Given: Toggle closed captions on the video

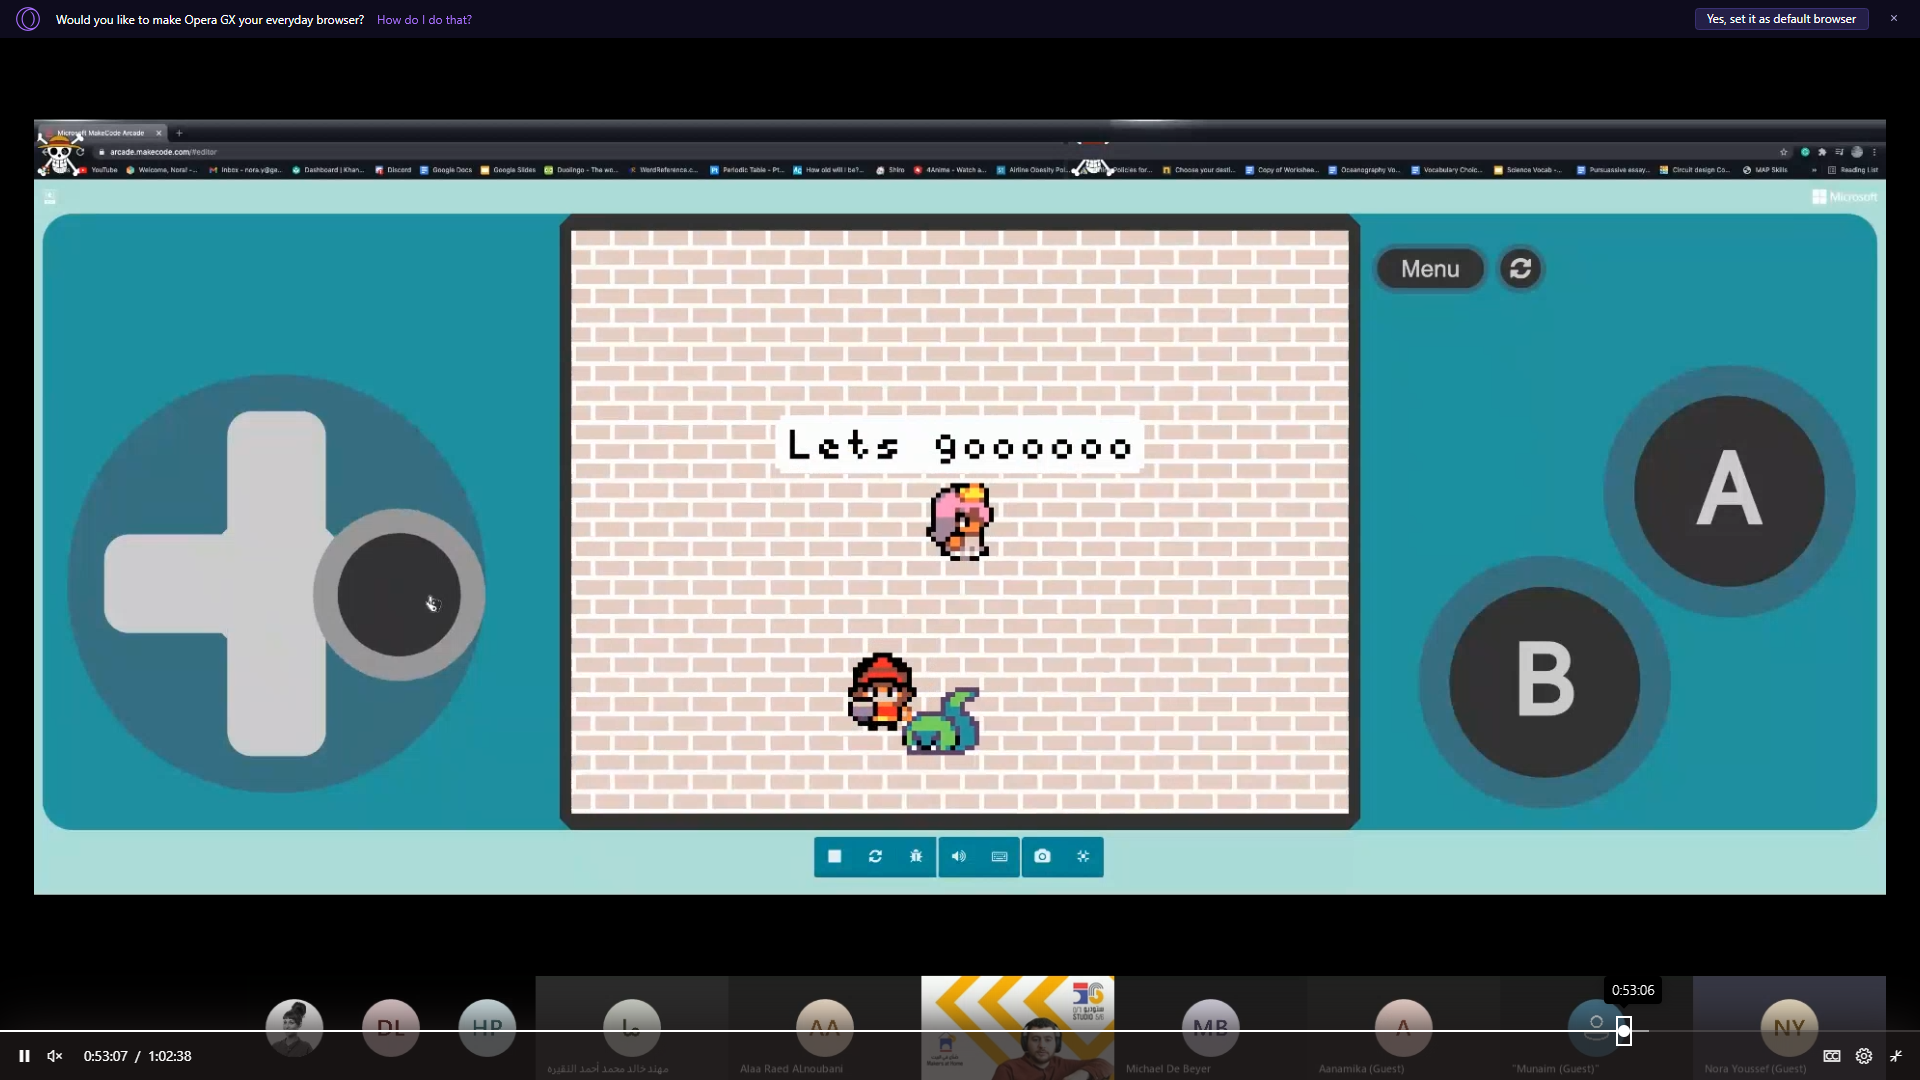Looking at the screenshot, I should pos(1832,1056).
